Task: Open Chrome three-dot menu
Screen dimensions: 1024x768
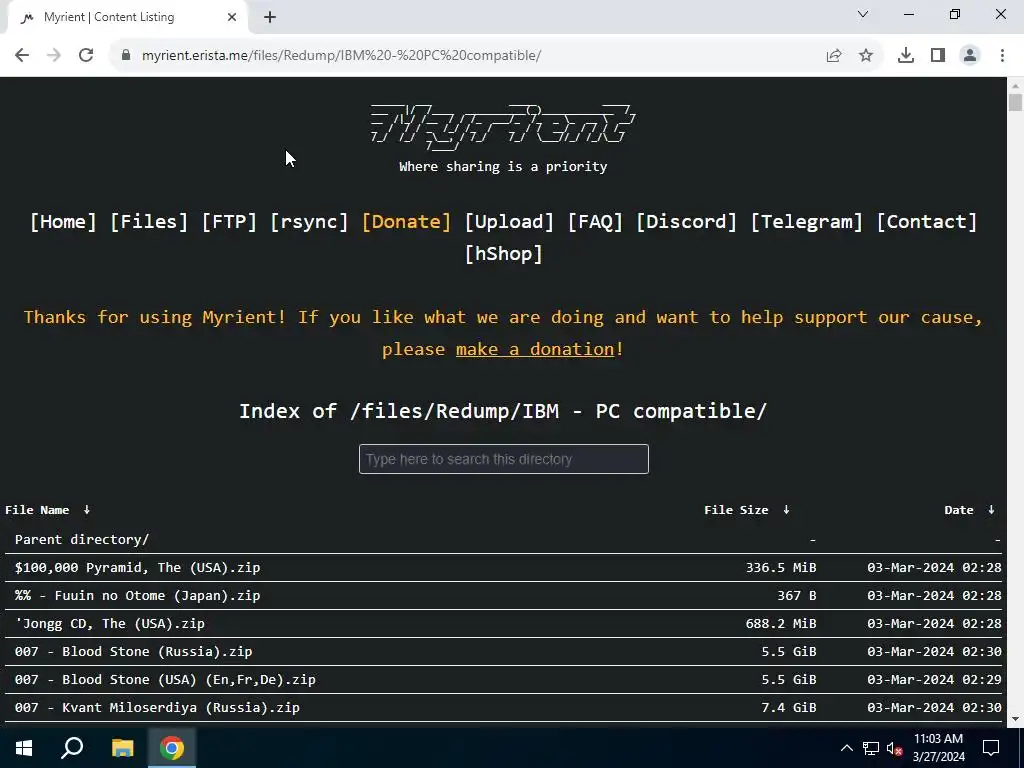Action: click(x=1002, y=56)
